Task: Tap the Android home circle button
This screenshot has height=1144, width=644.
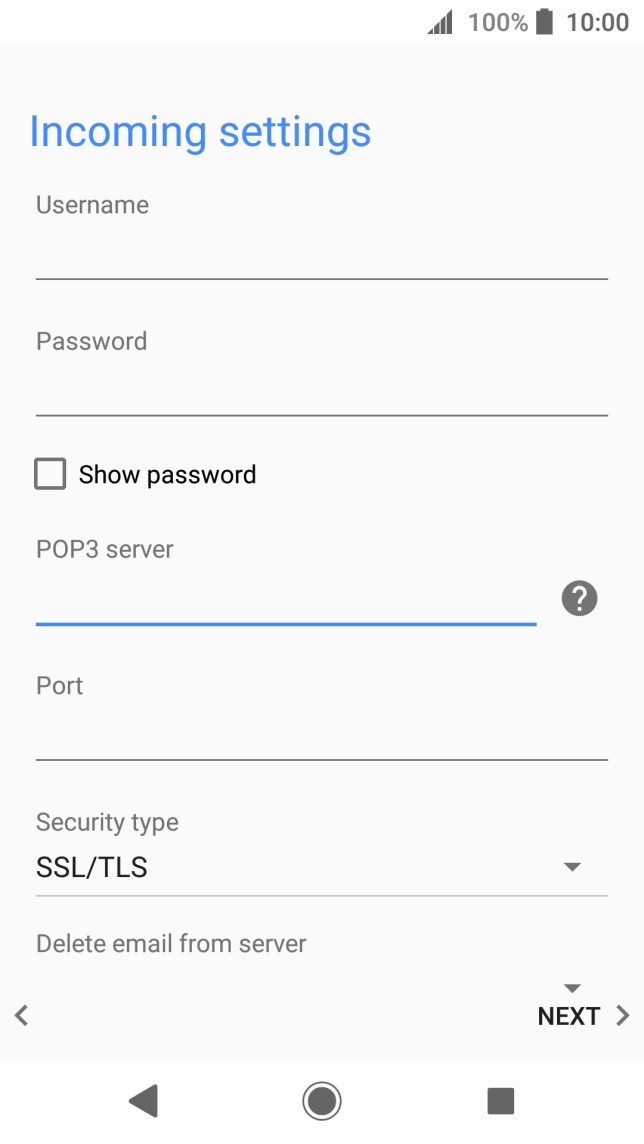Action: [x=321, y=1100]
